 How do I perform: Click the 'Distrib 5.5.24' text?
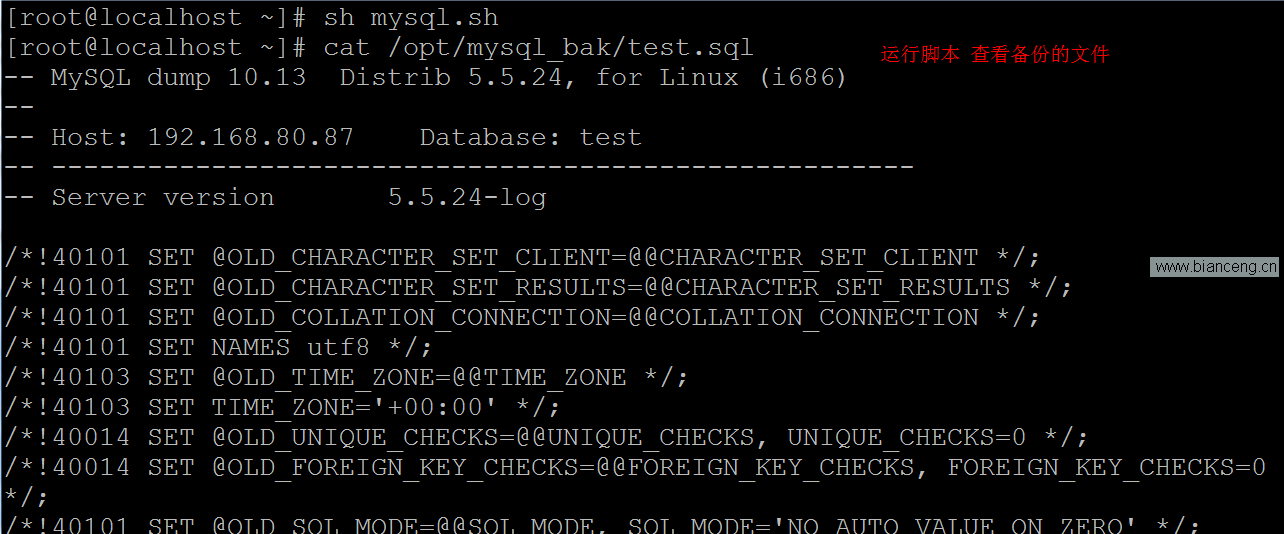pos(450,78)
